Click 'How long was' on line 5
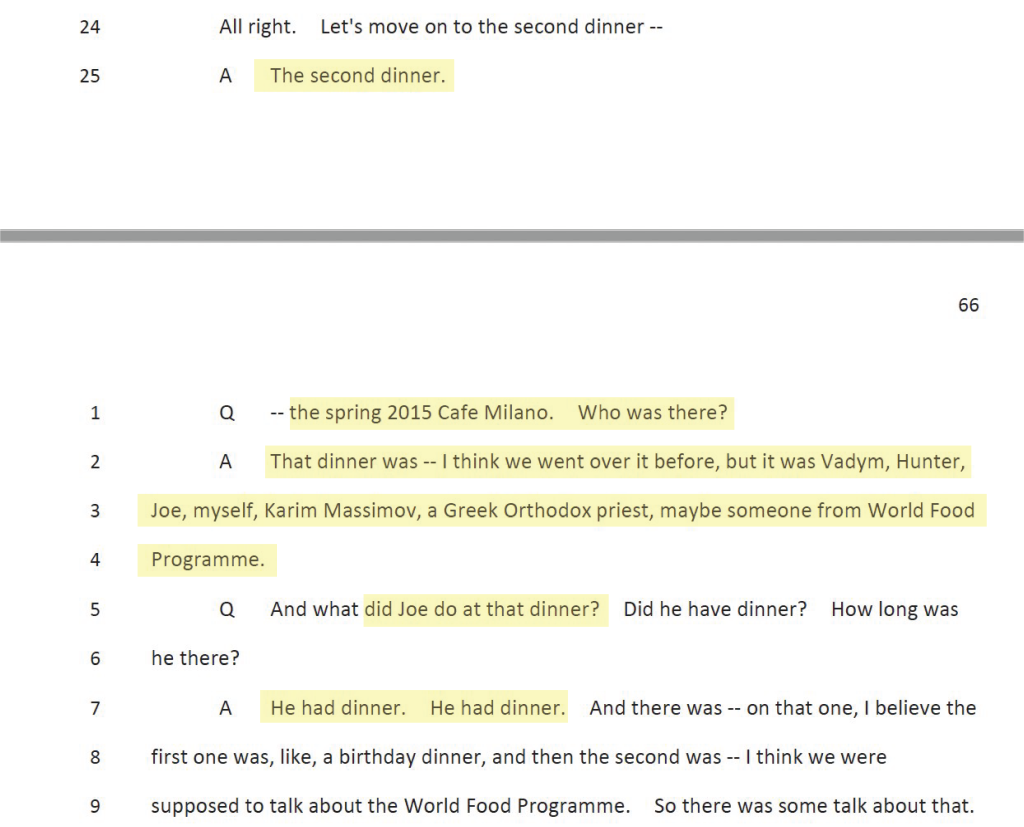 (x=895, y=609)
